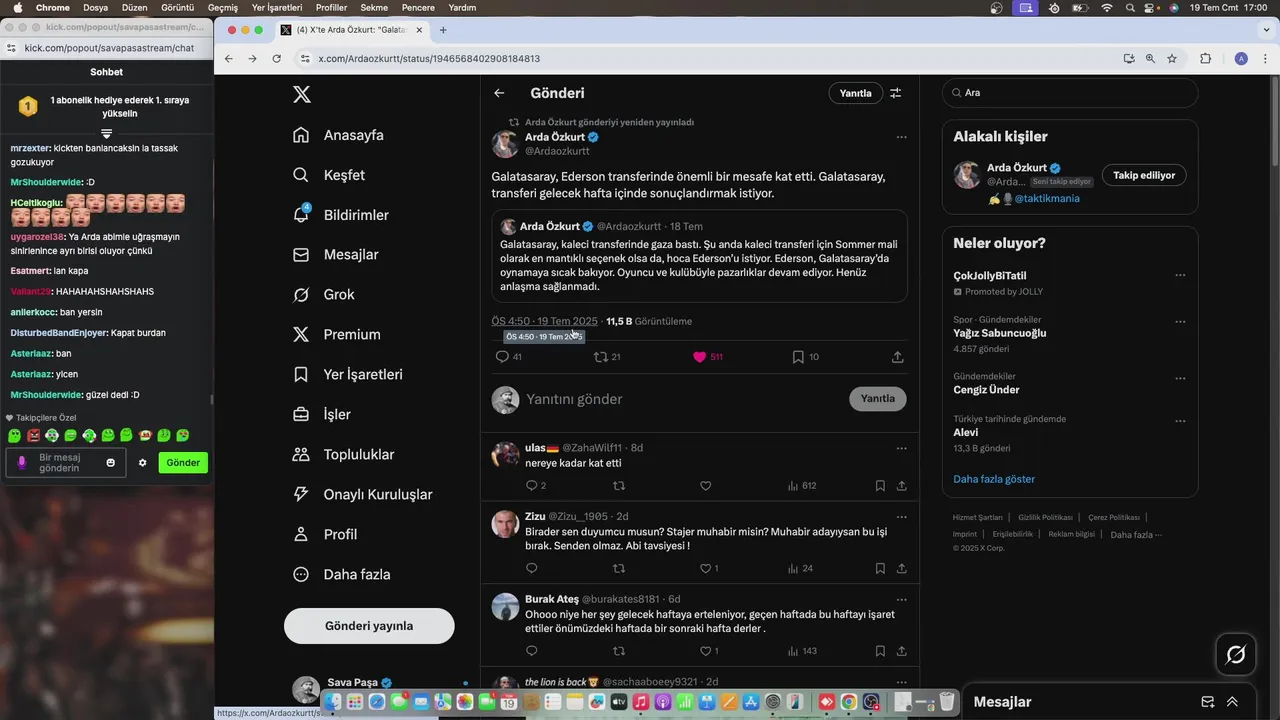
Task: Repost icon on ulas comment
Action: pyautogui.click(x=619, y=486)
